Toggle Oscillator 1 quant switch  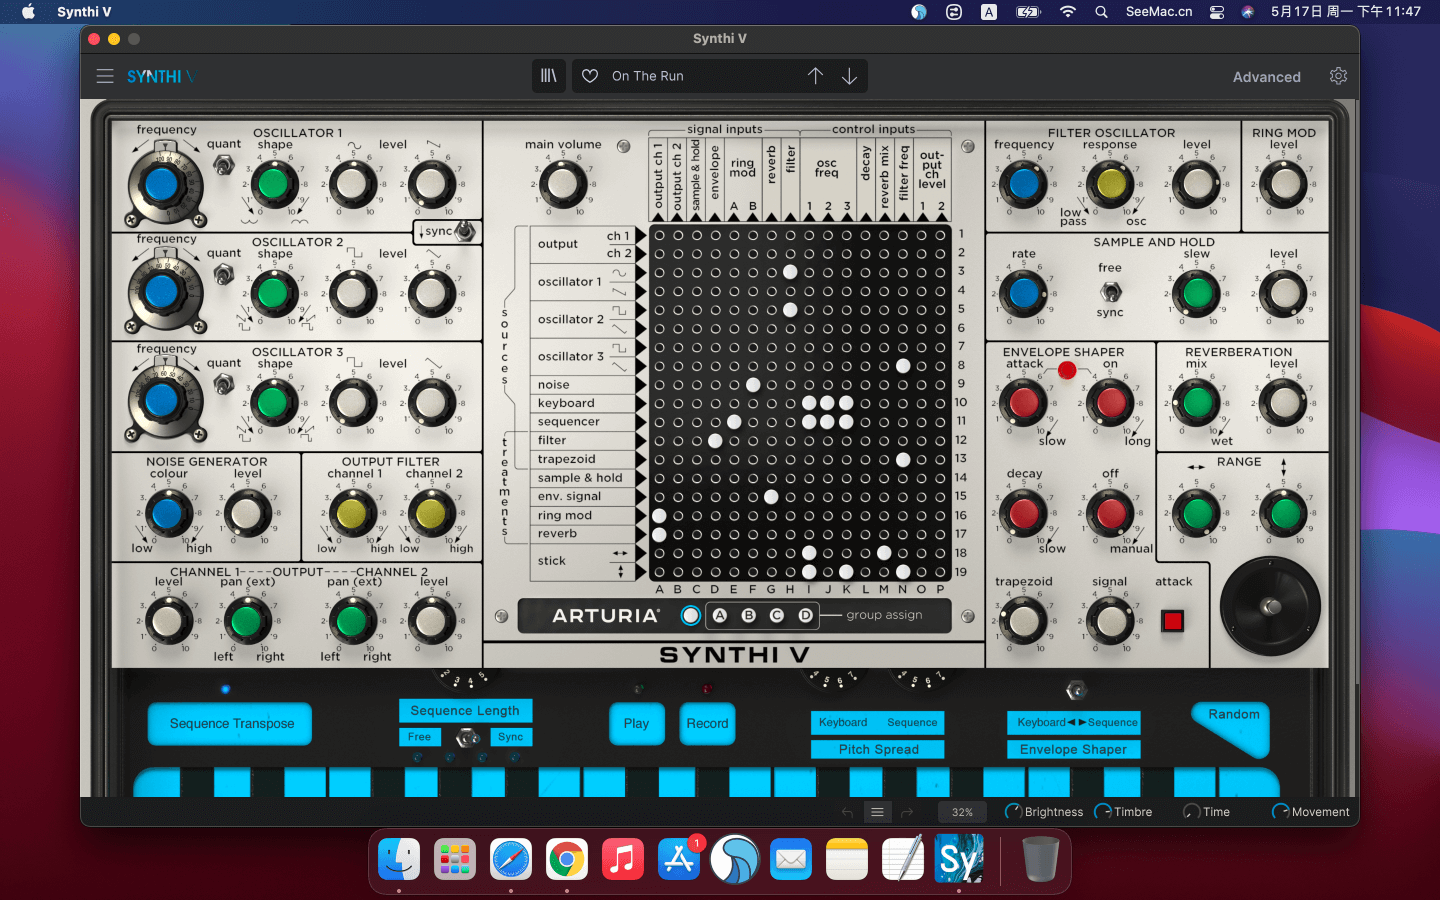tap(224, 165)
